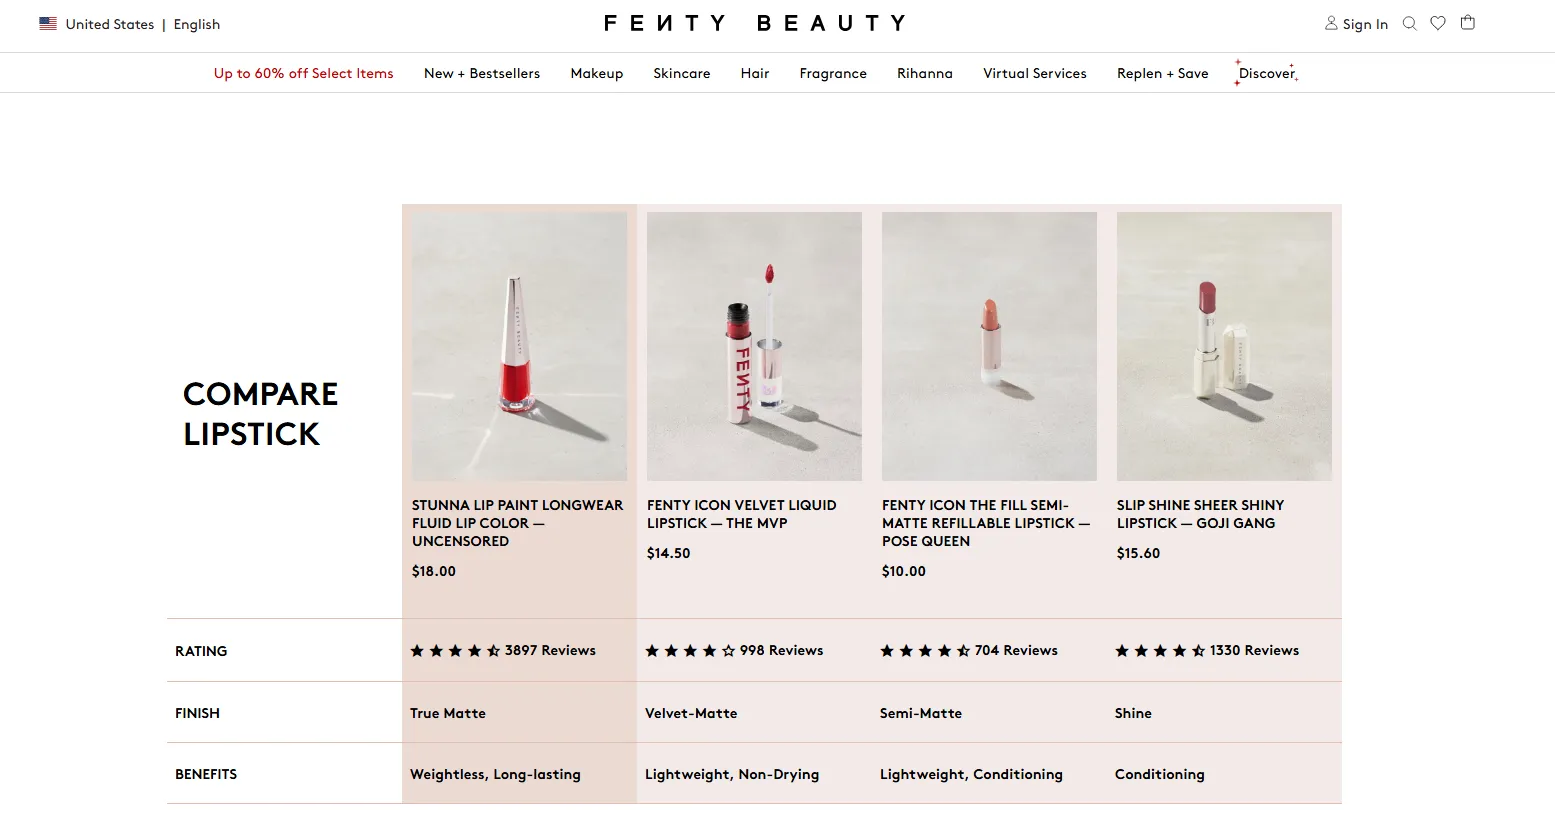Click the Fenty Icon Velvet Liquid Lipstick image

(x=753, y=345)
